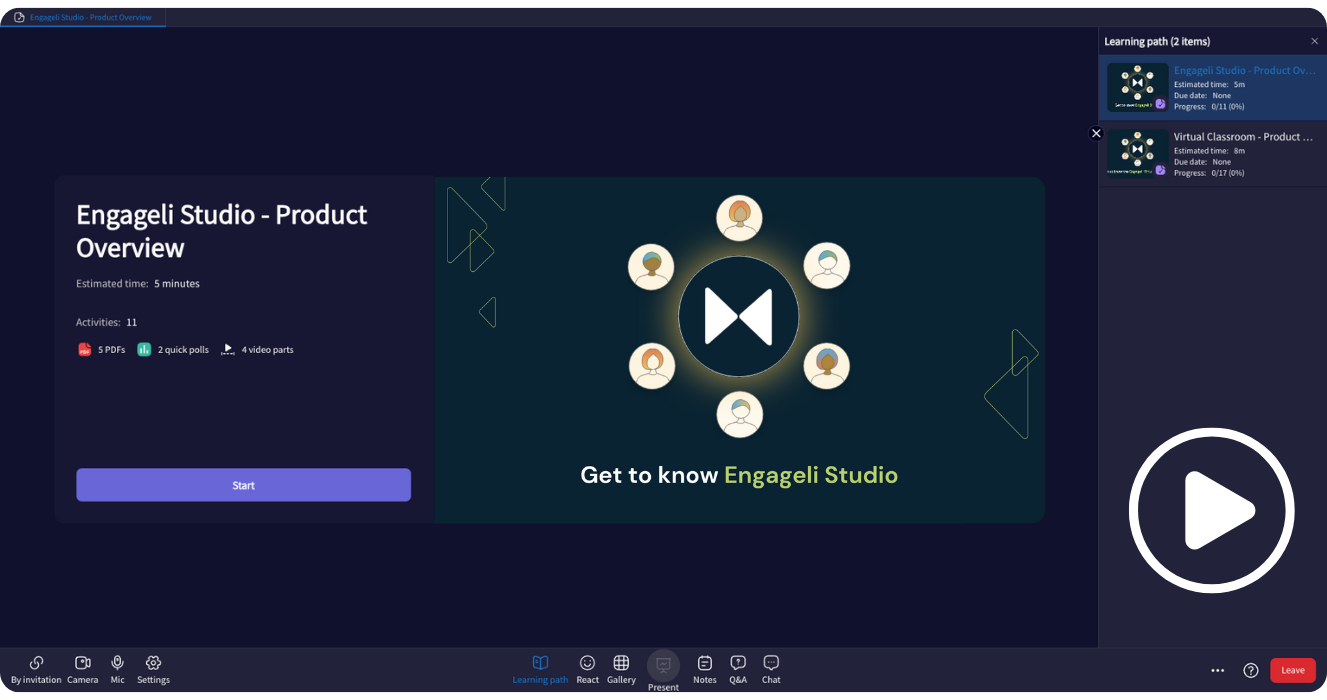The image size is (1327, 700).
Task: Click the React smiley icon
Action: [587, 663]
